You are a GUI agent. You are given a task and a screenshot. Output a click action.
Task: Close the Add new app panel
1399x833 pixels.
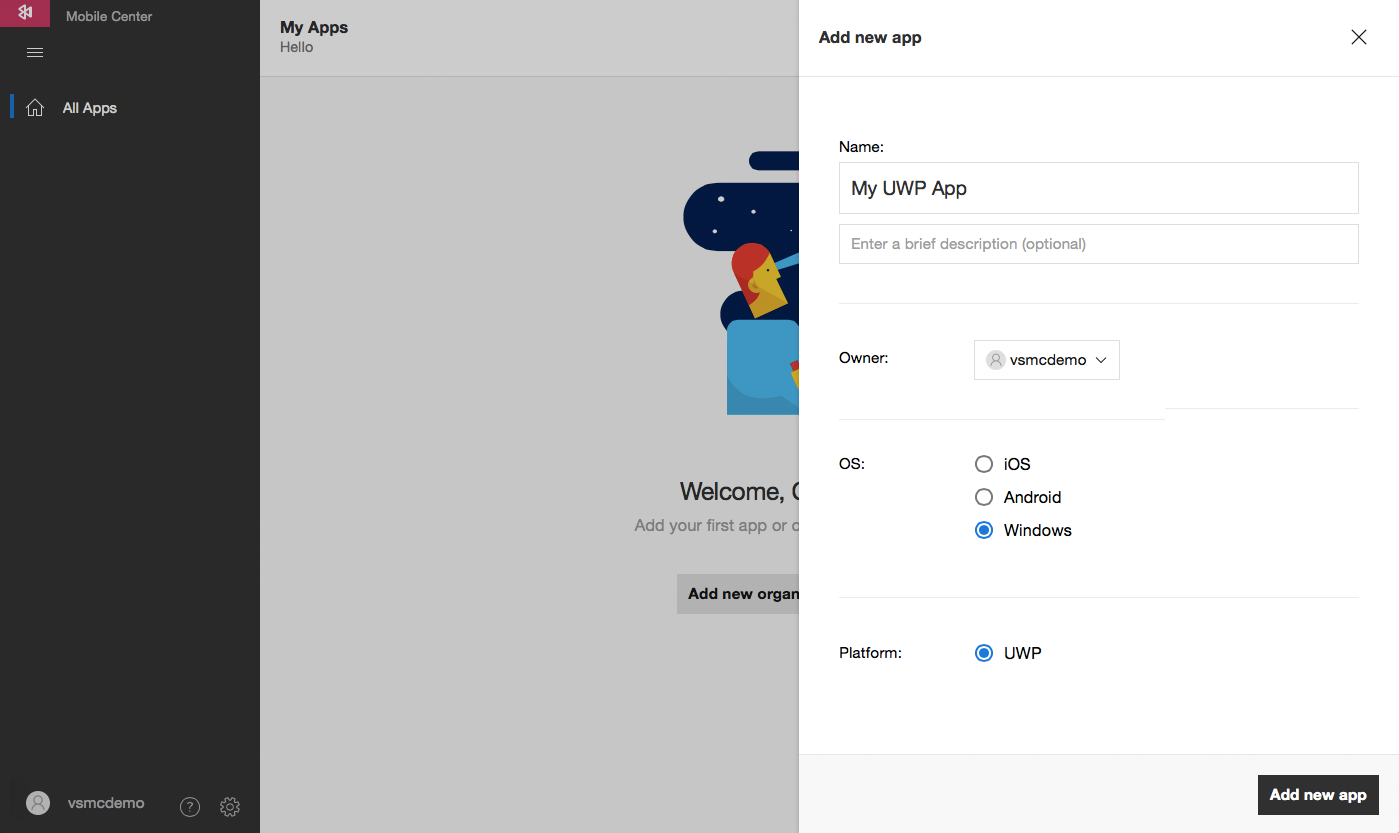[1359, 37]
